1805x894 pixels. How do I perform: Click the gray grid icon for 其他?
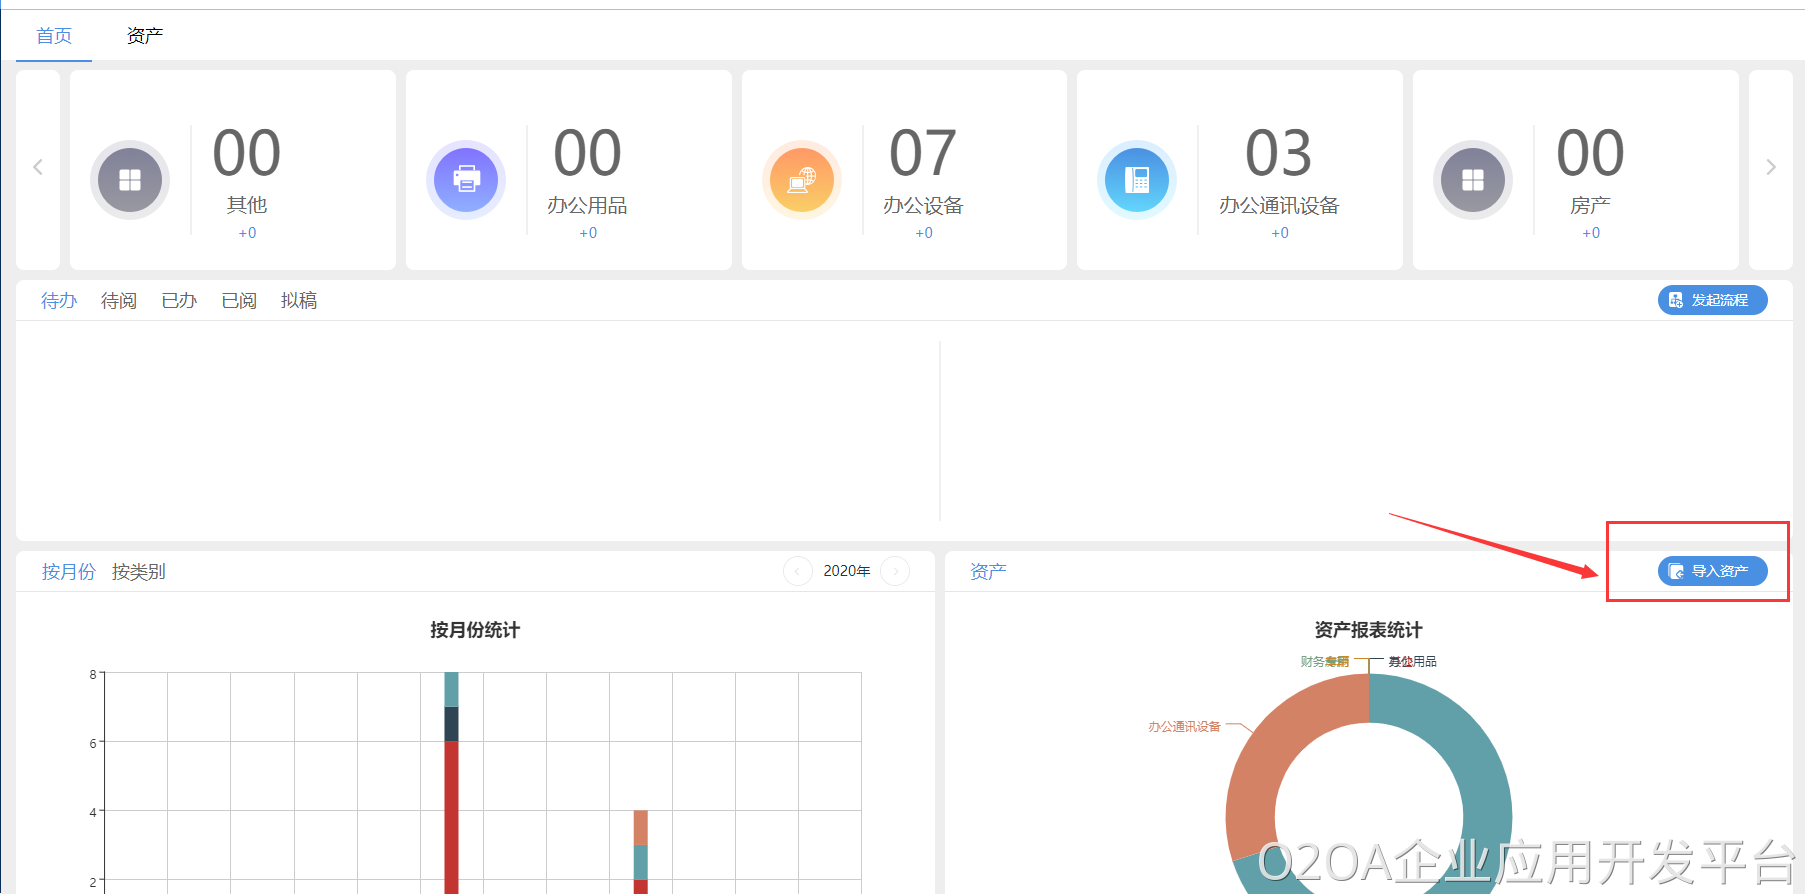[x=130, y=180]
